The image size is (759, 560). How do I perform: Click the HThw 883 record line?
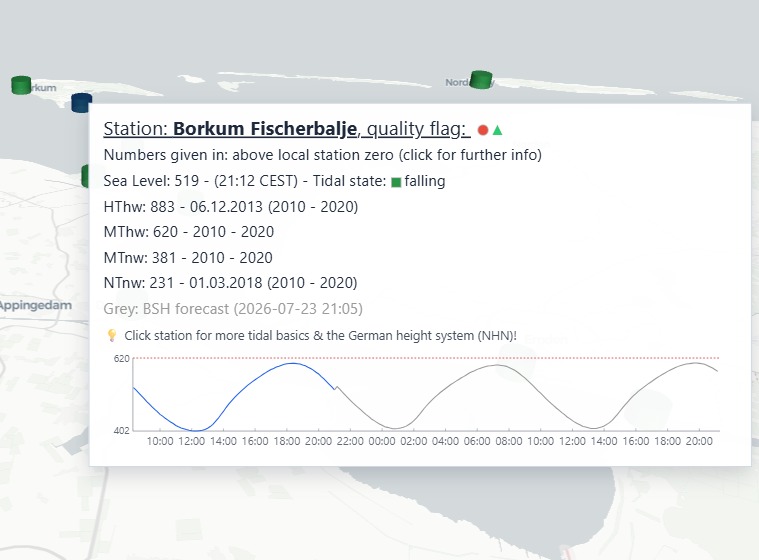click(231, 207)
